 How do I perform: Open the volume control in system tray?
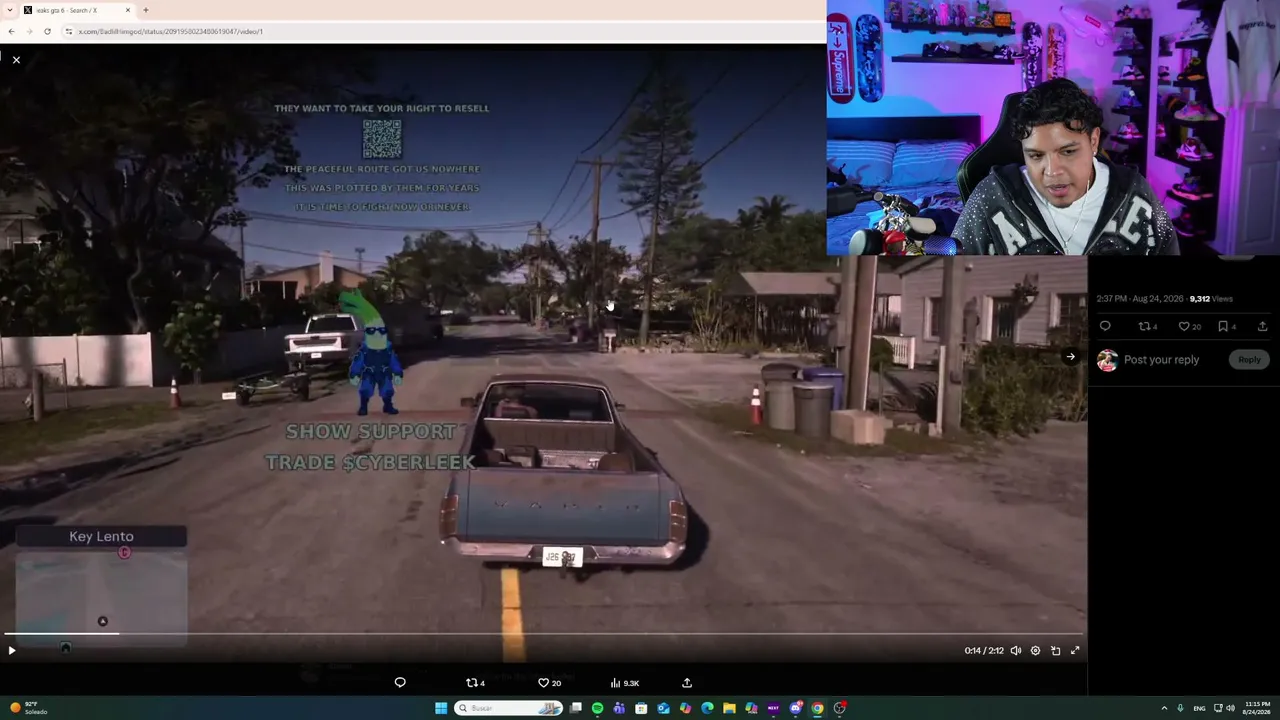[x=1230, y=708]
